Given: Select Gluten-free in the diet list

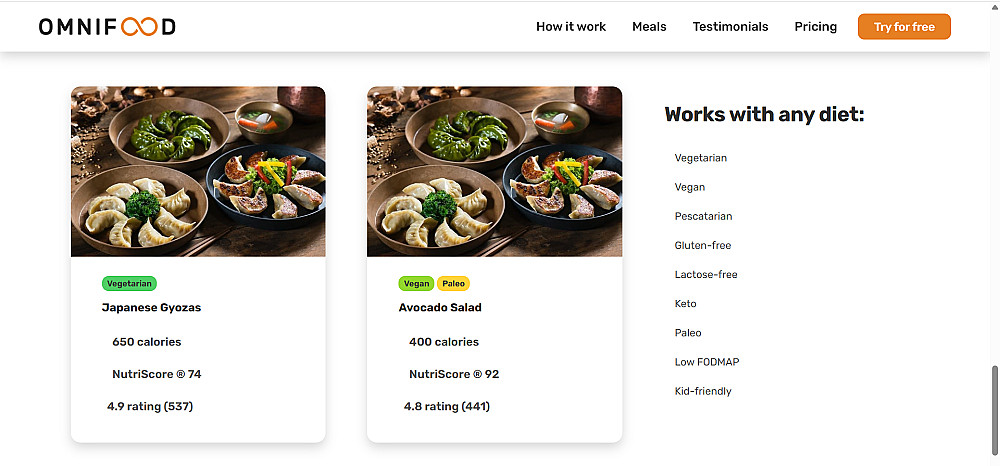Looking at the screenshot, I should coord(703,245).
